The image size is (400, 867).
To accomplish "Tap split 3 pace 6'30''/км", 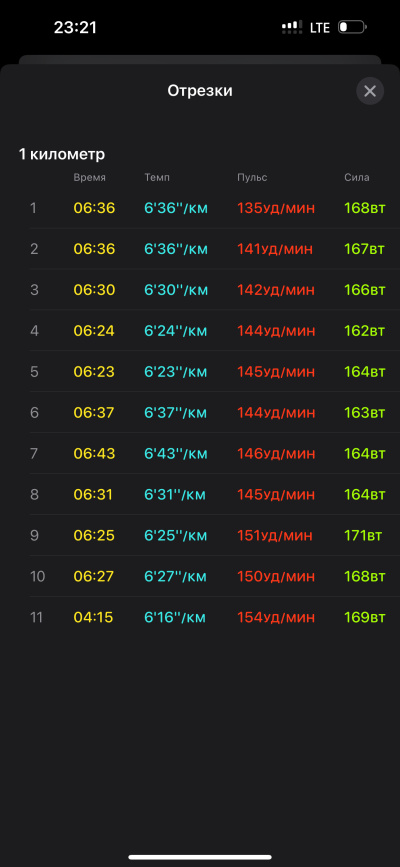I will coord(176,290).
